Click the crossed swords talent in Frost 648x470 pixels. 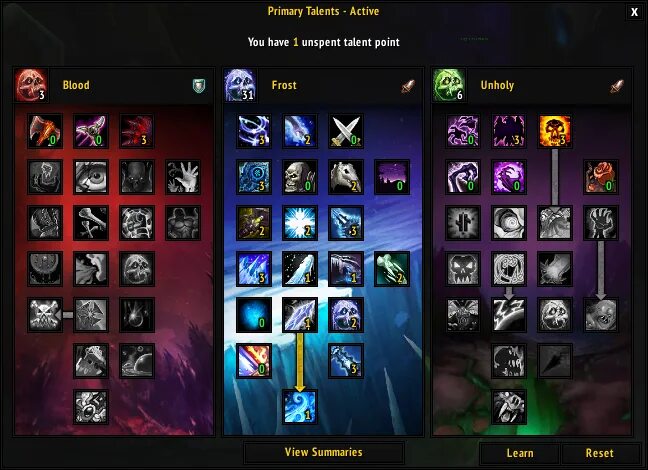[346, 131]
